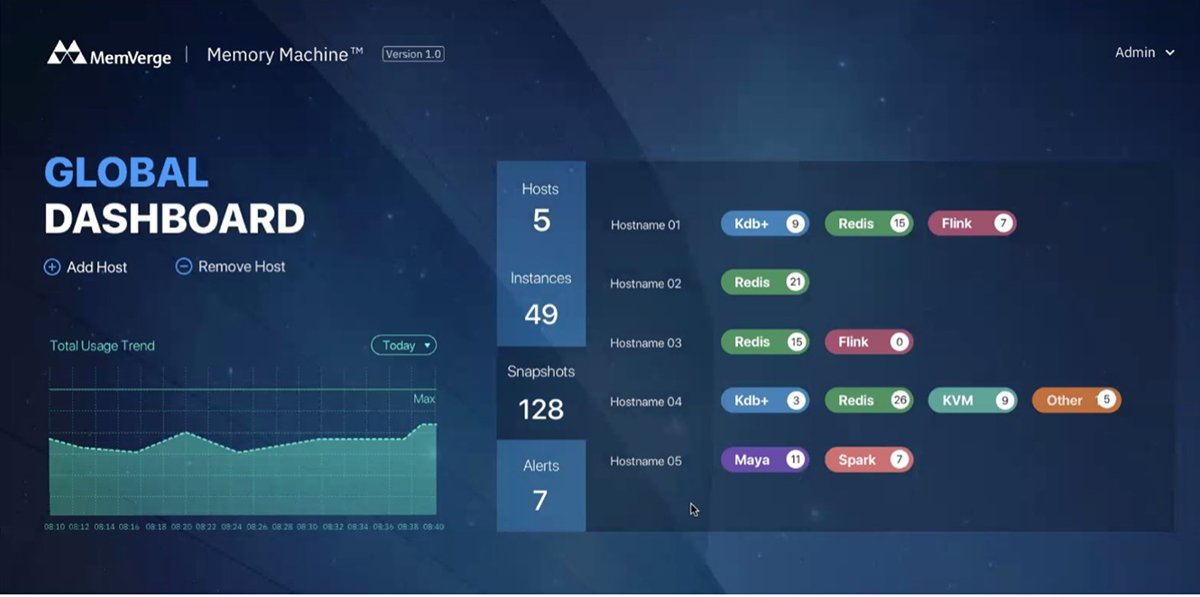Switch to the Instances panel
Screen dimensions: 1200x597
pos(541,296)
